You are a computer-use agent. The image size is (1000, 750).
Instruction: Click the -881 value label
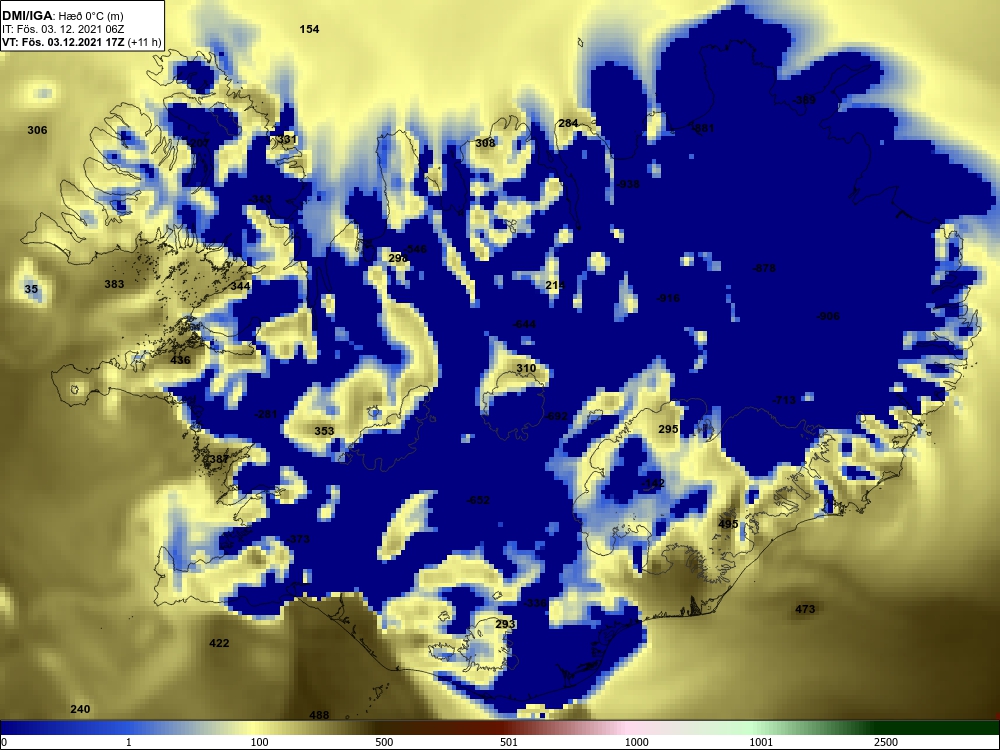pyautogui.click(x=703, y=128)
